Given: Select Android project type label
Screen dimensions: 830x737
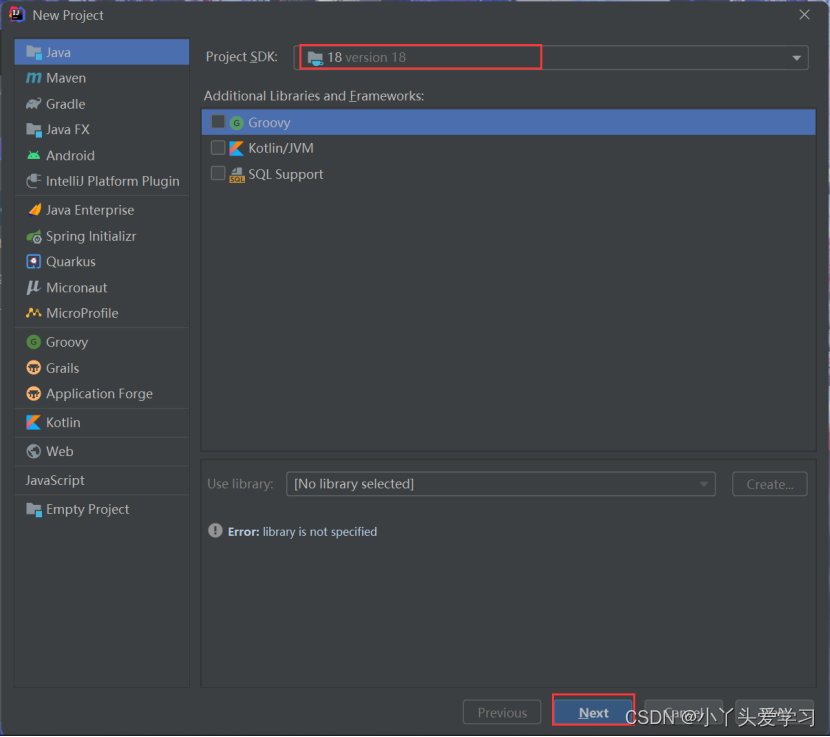Looking at the screenshot, I should click(70, 155).
